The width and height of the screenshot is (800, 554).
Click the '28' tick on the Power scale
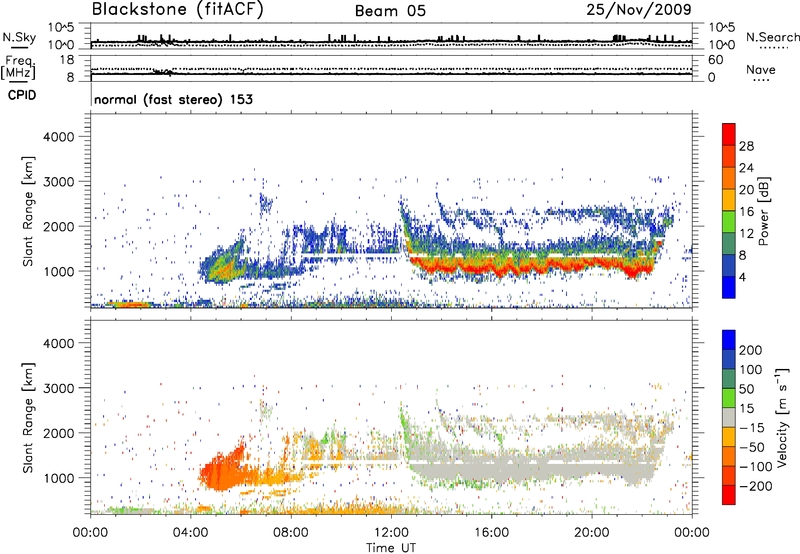point(746,146)
